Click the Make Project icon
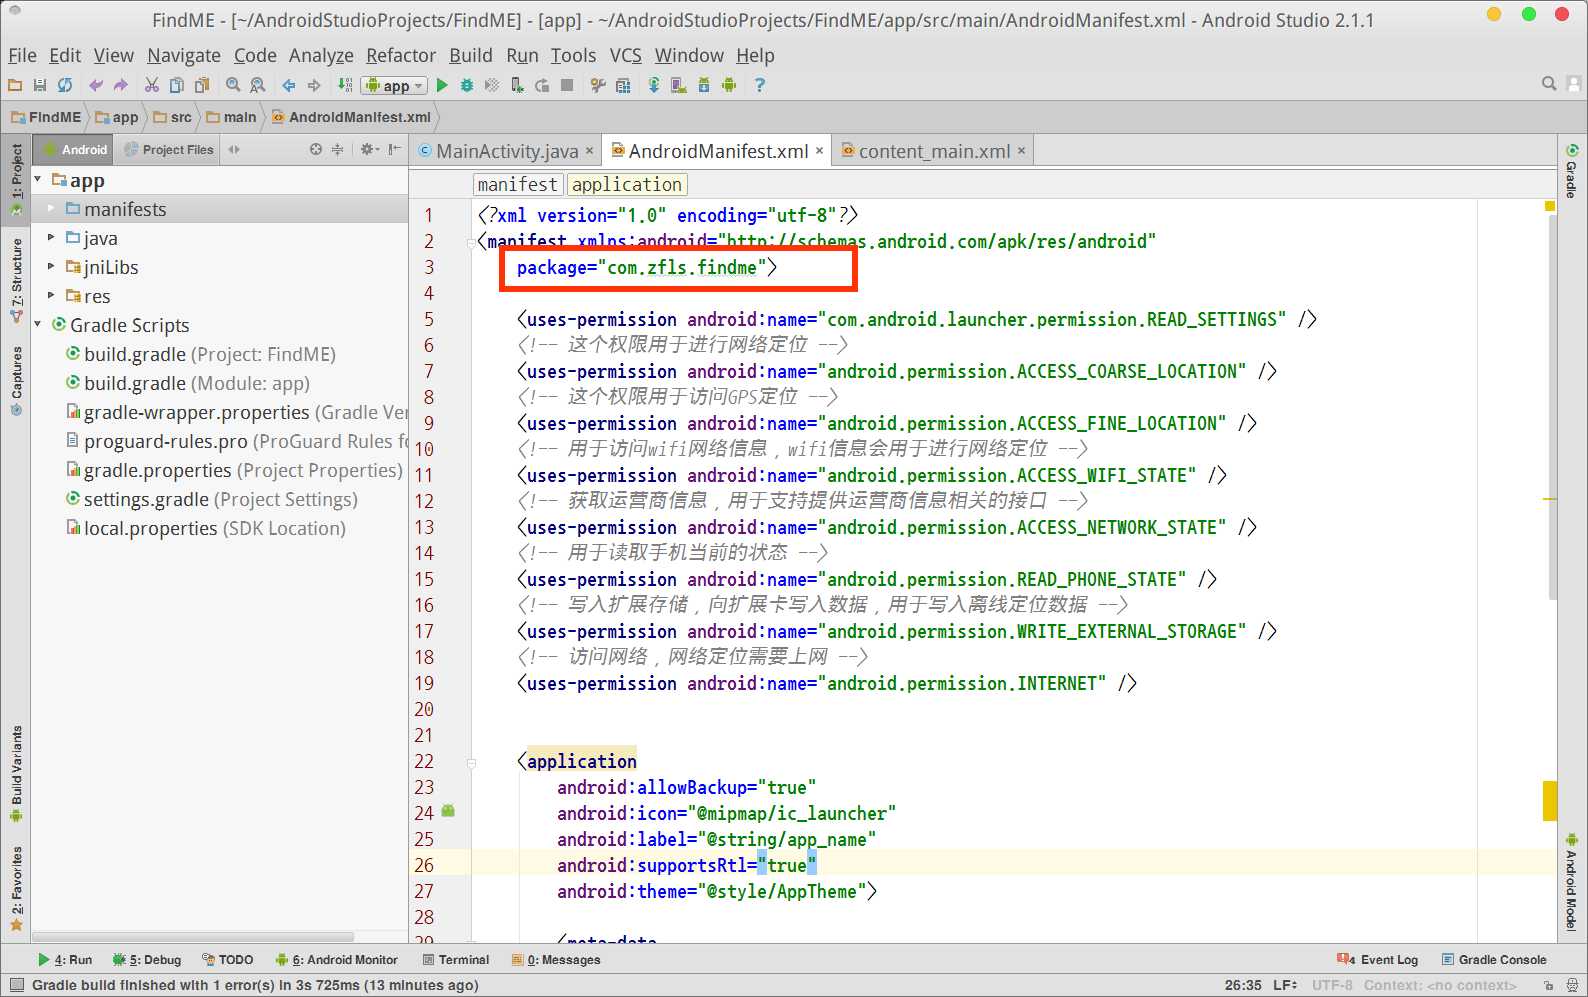 pos(345,85)
